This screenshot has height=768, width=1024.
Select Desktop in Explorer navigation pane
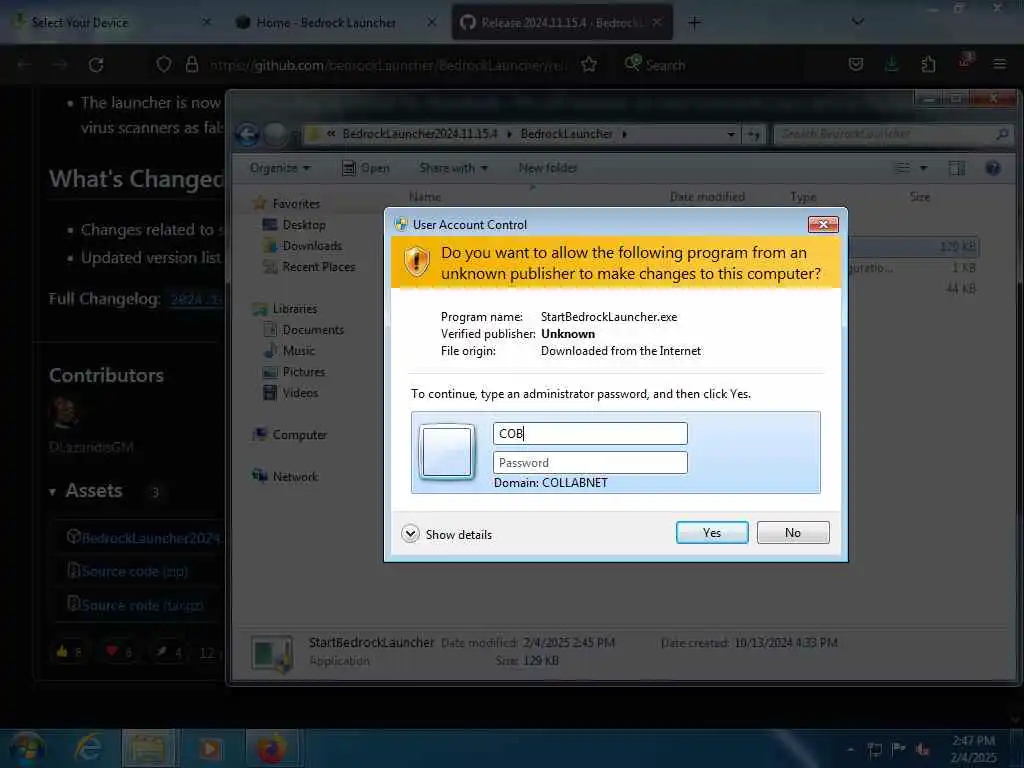[304, 225]
